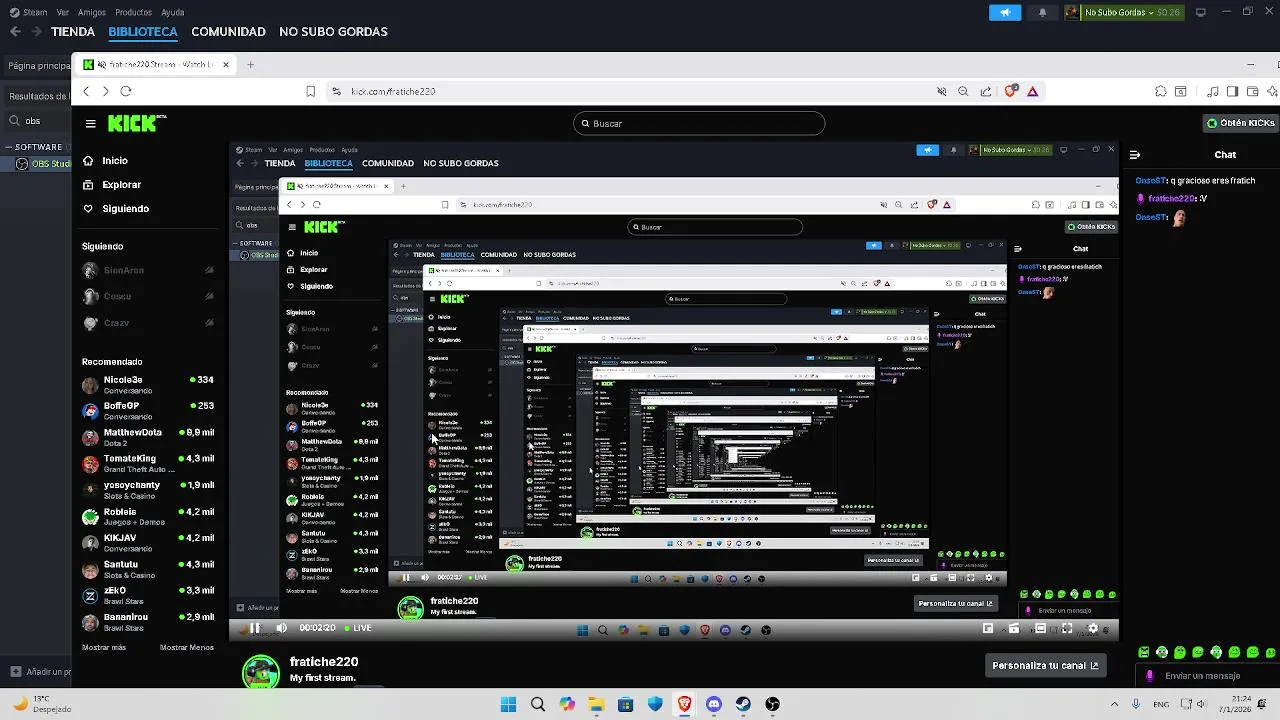Toggle microphone icon in Windows system tray

[x=1135, y=704]
